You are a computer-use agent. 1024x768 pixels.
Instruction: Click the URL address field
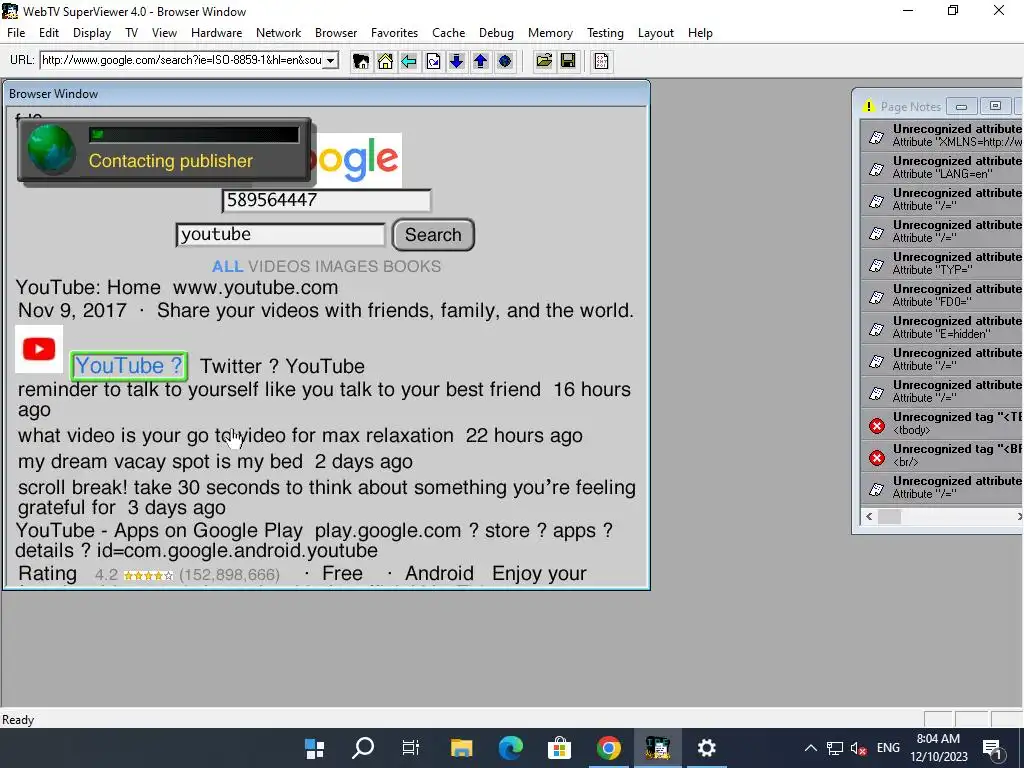pyautogui.click(x=182, y=61)
